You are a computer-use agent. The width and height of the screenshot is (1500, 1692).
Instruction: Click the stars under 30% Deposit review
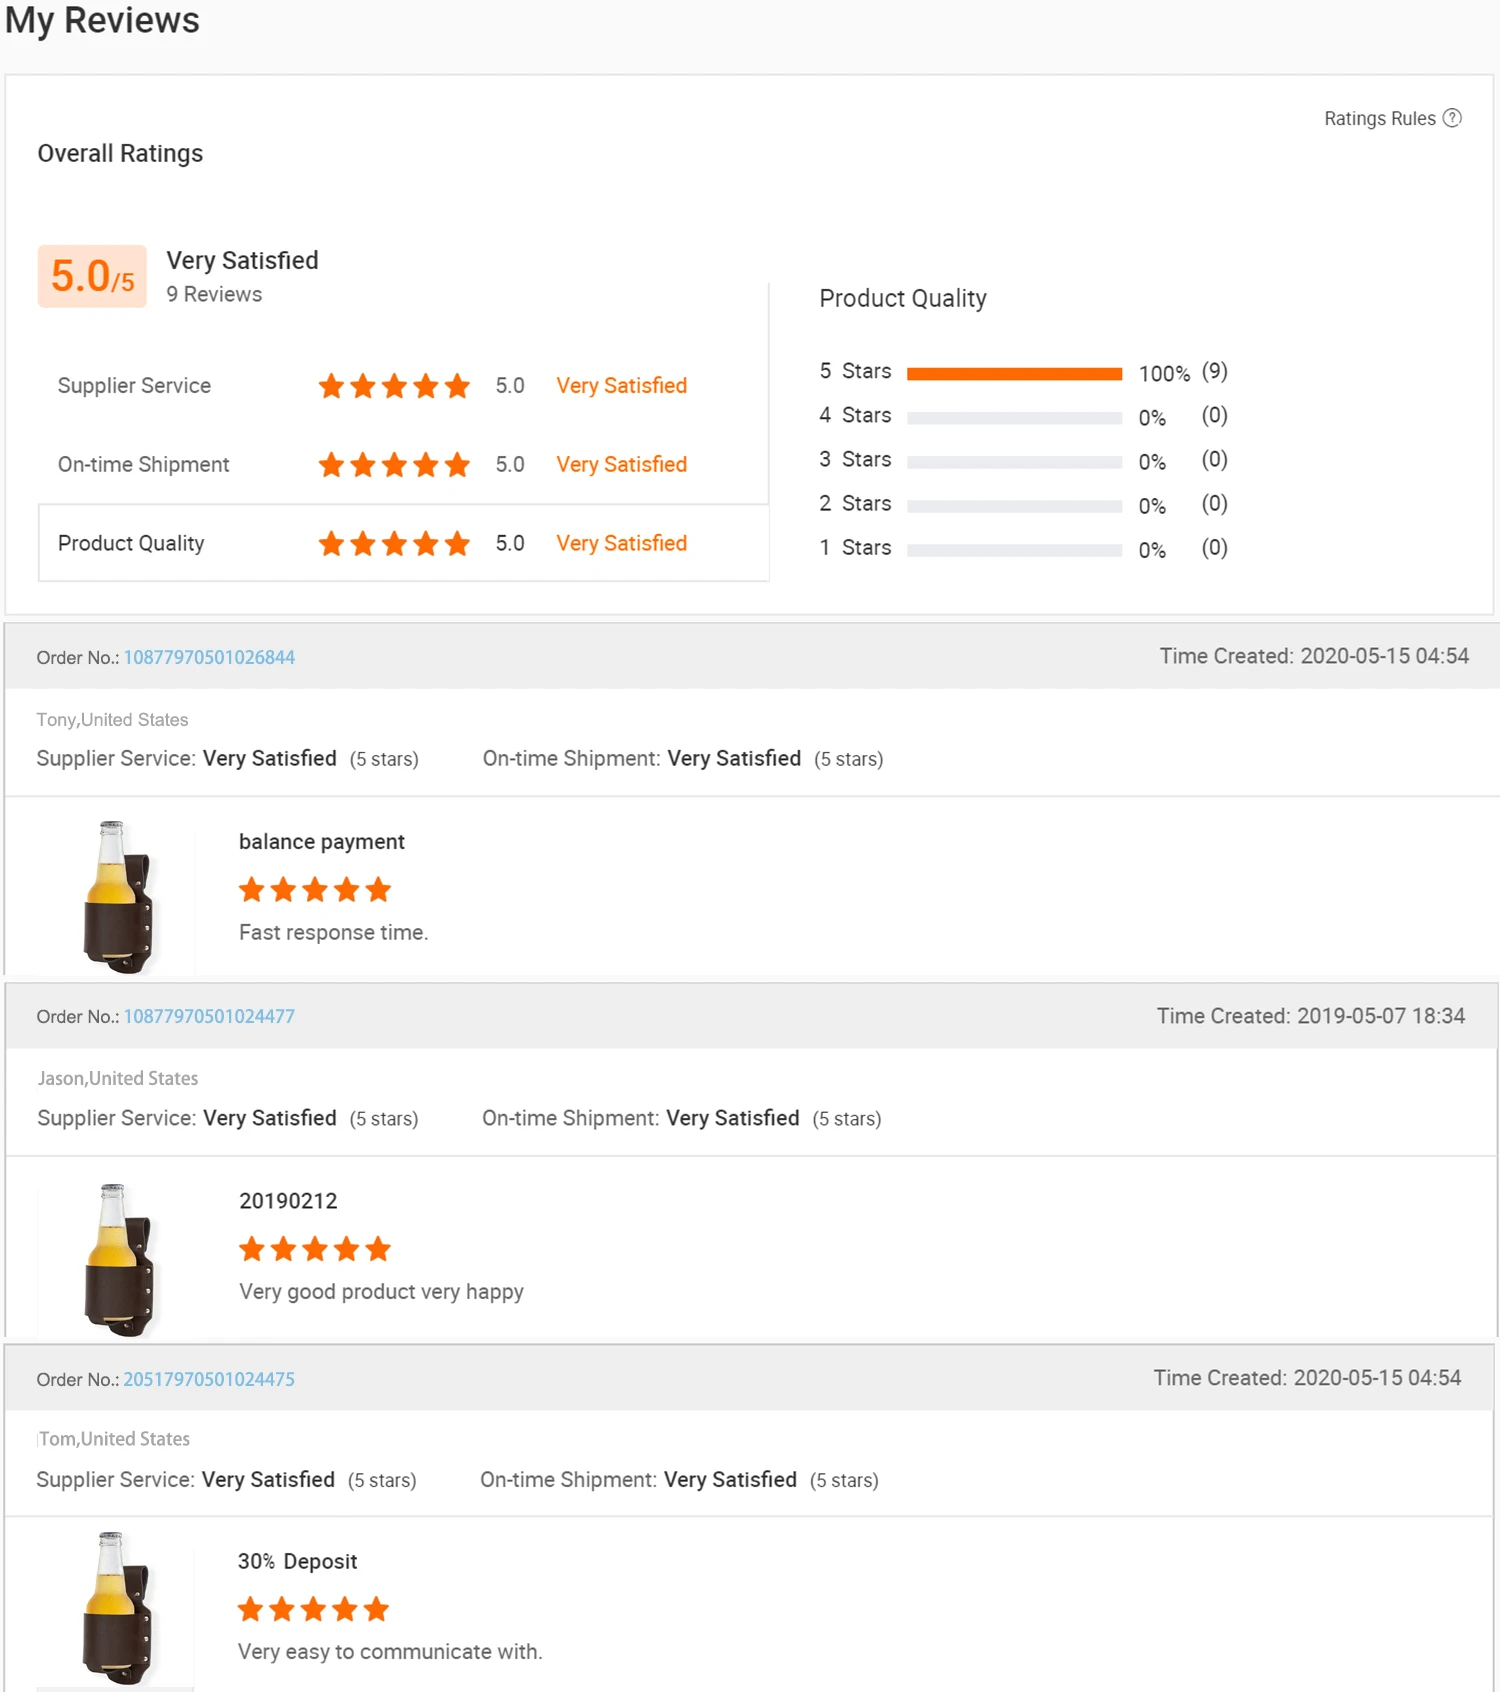[x=313, y=1609]
